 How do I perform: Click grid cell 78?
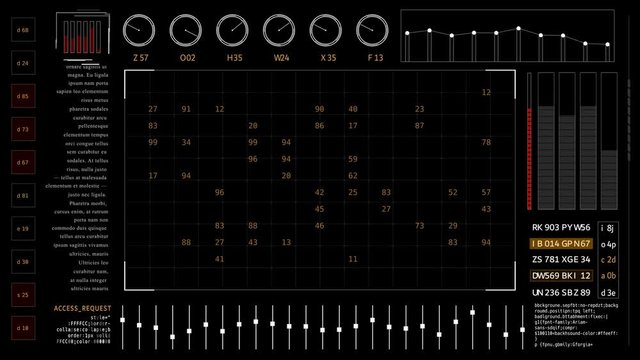[486, 142]
